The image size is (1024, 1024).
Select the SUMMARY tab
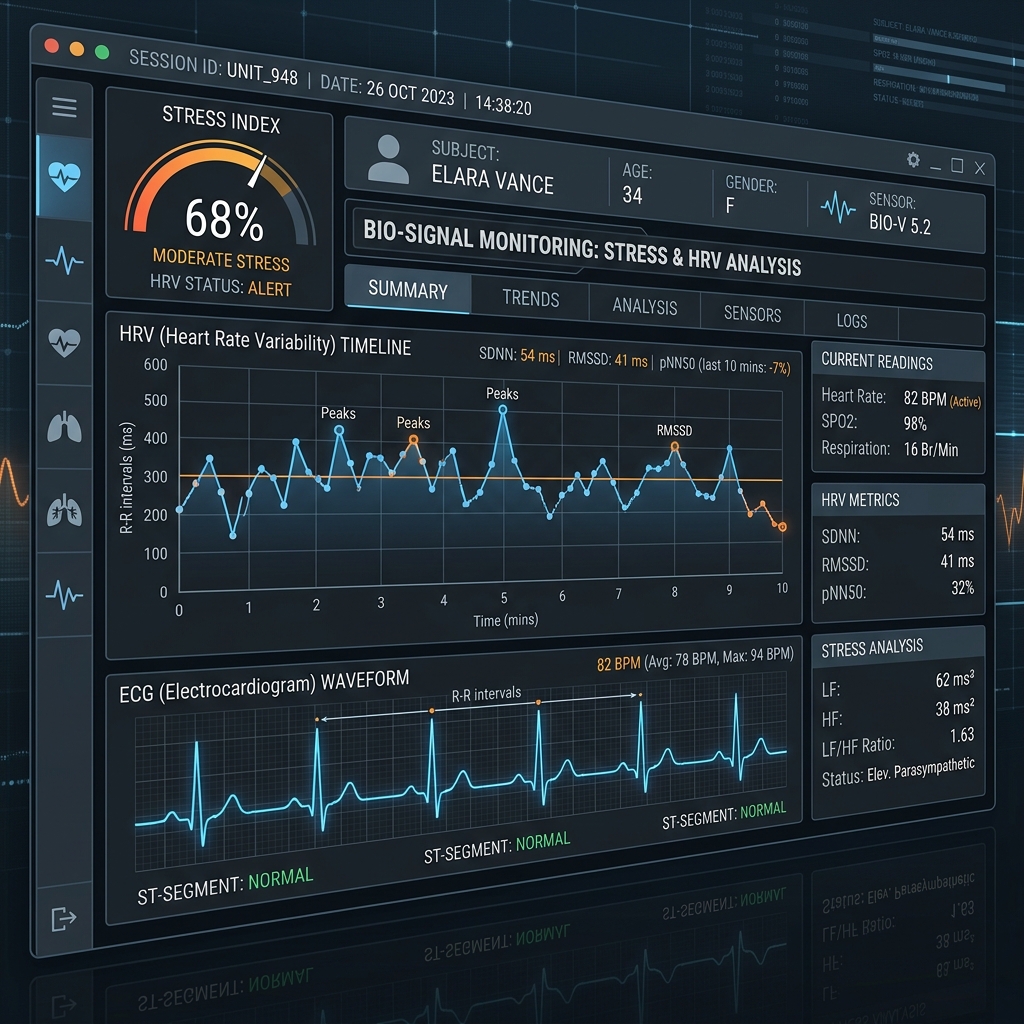pyautogui.click(x=408, y=289)
